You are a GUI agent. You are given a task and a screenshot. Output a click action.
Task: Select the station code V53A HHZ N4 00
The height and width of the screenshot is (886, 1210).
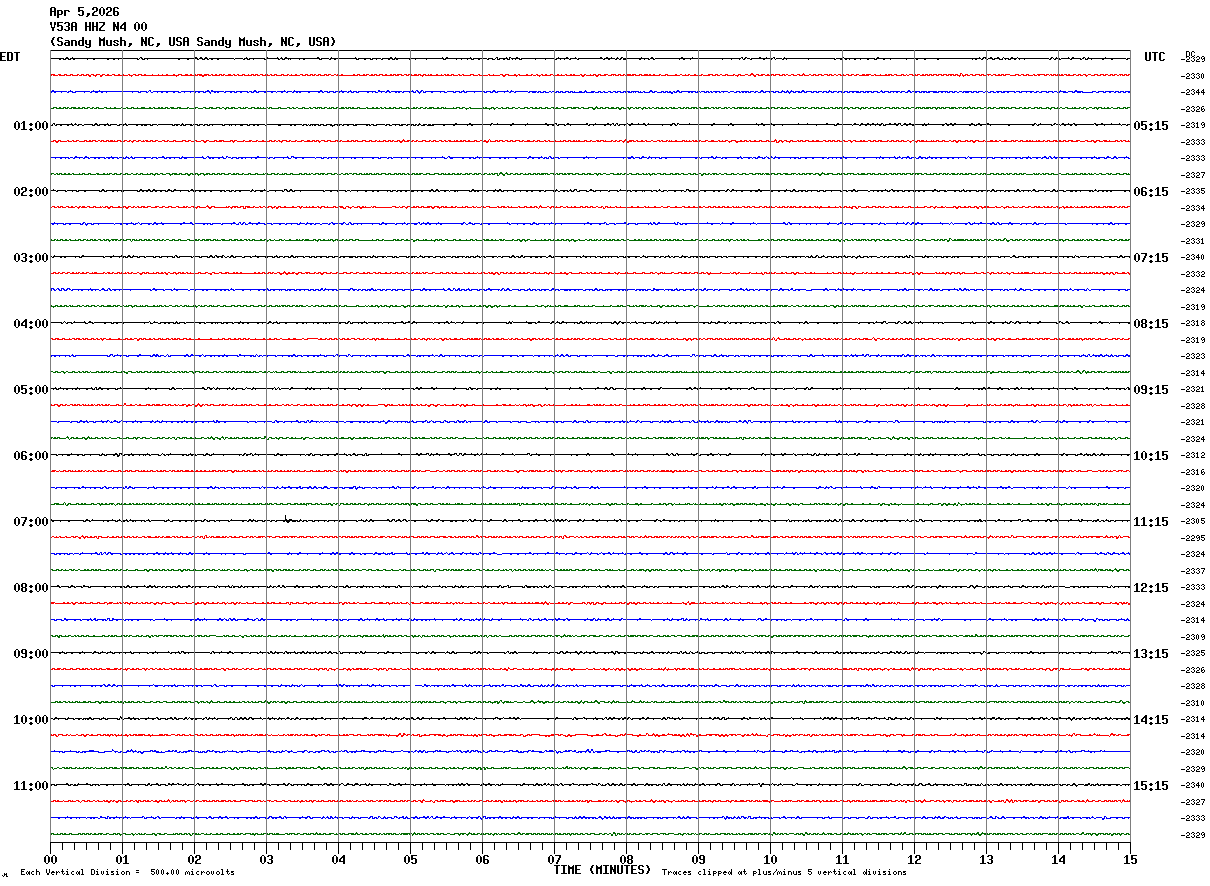click(x=98, y=27)
